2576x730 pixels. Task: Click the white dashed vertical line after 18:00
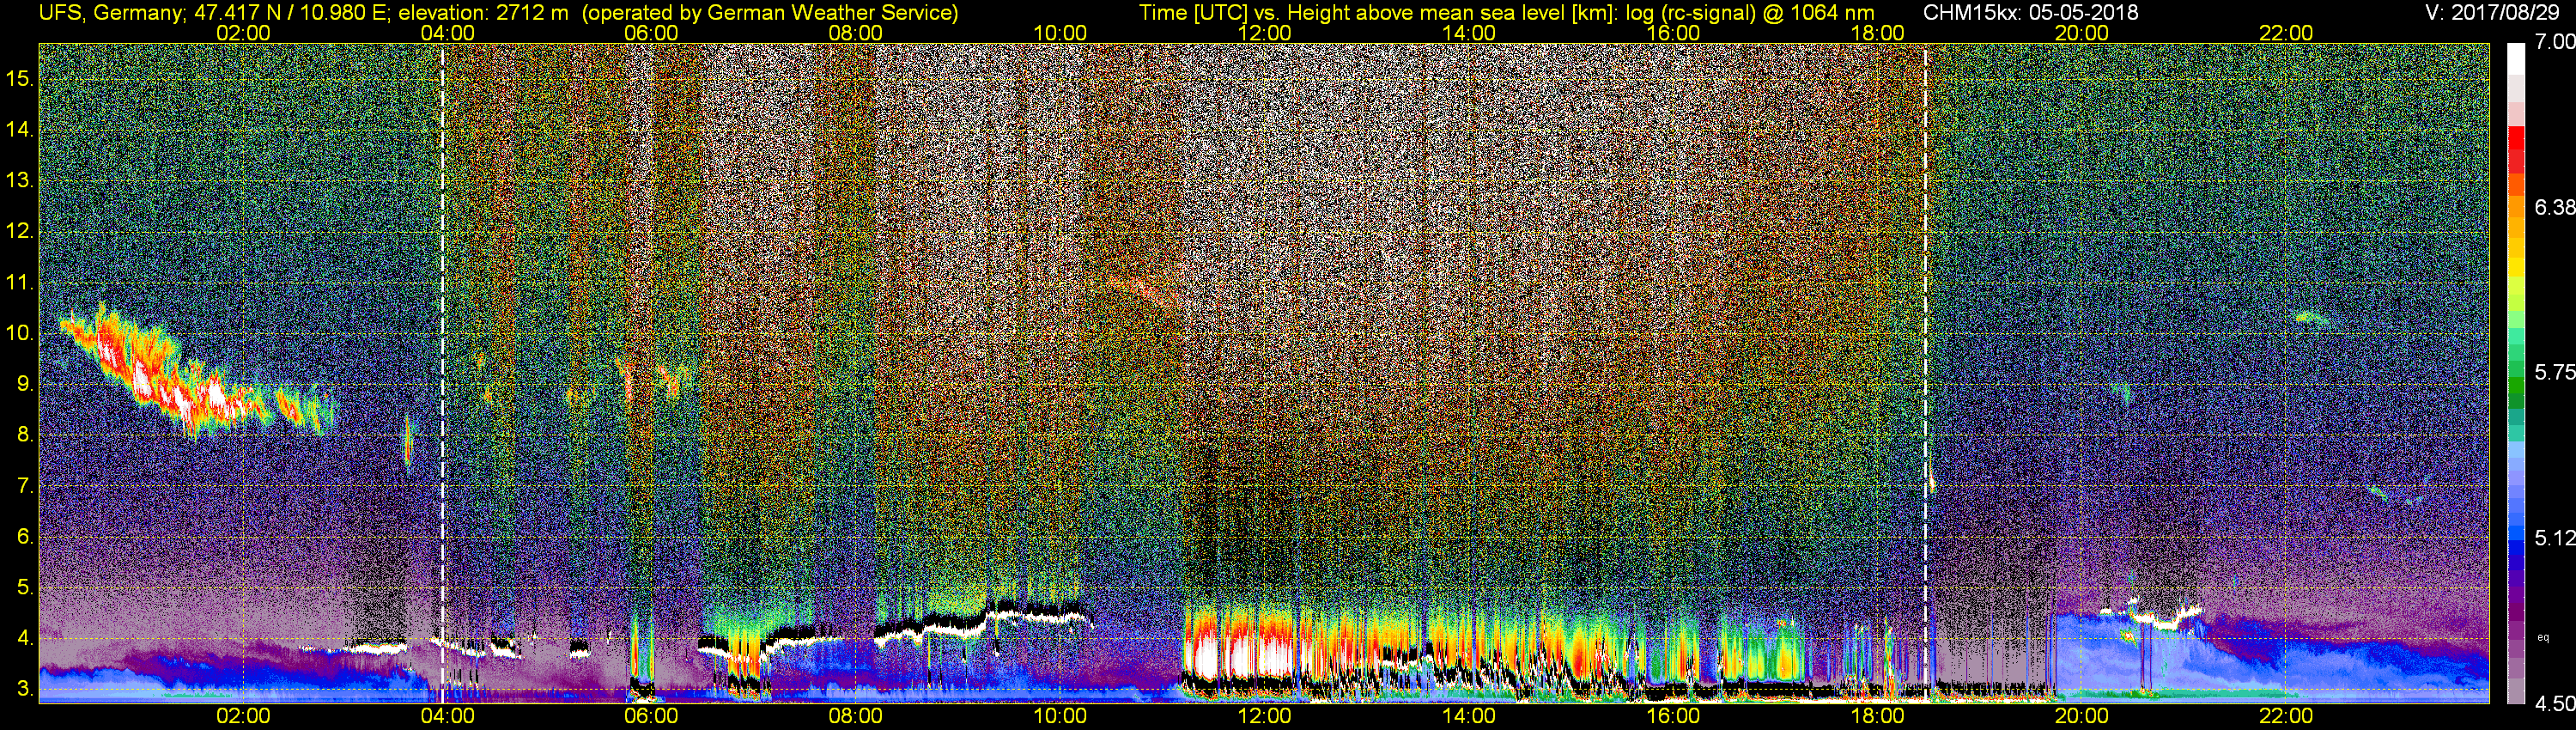(1925, 373)
